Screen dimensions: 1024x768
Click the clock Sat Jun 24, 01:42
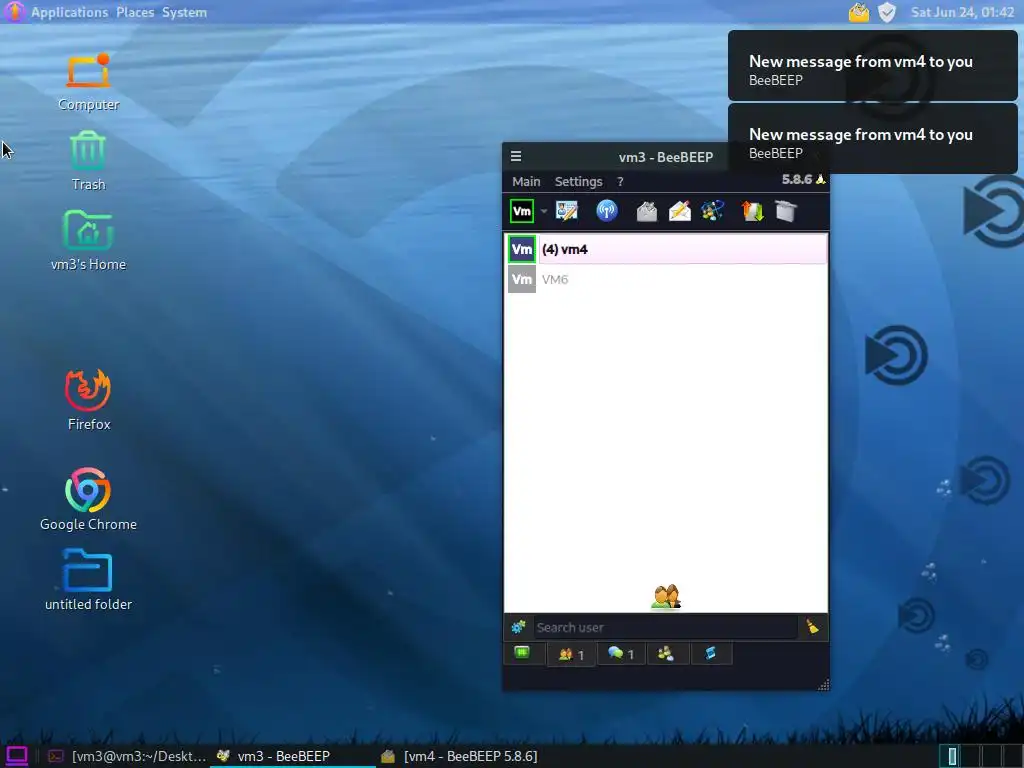pyautogui.click(x=962, y=12)
